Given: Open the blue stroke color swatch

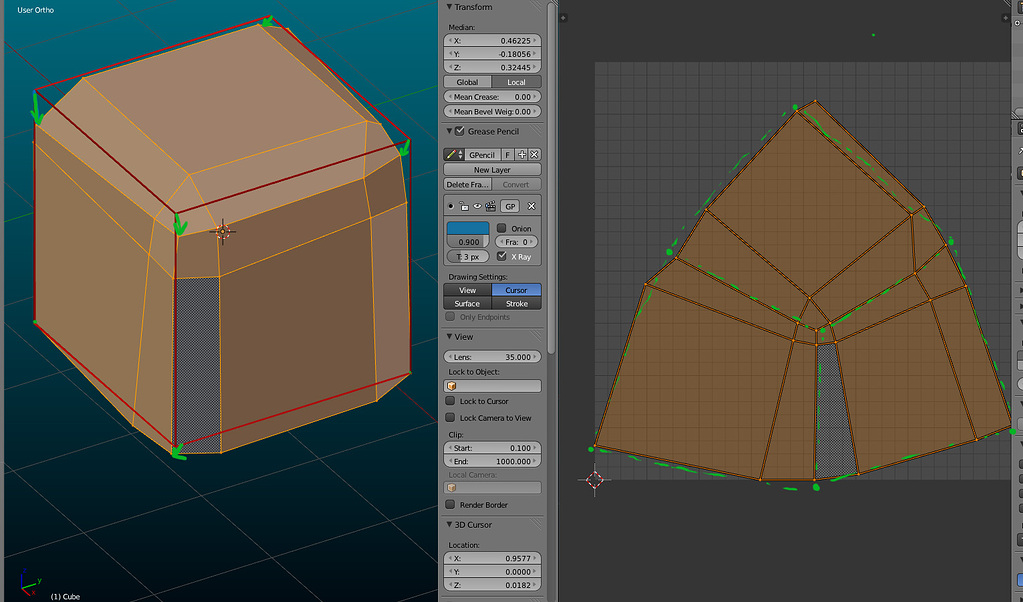Looking at the screenshot, I should point(468,228).
